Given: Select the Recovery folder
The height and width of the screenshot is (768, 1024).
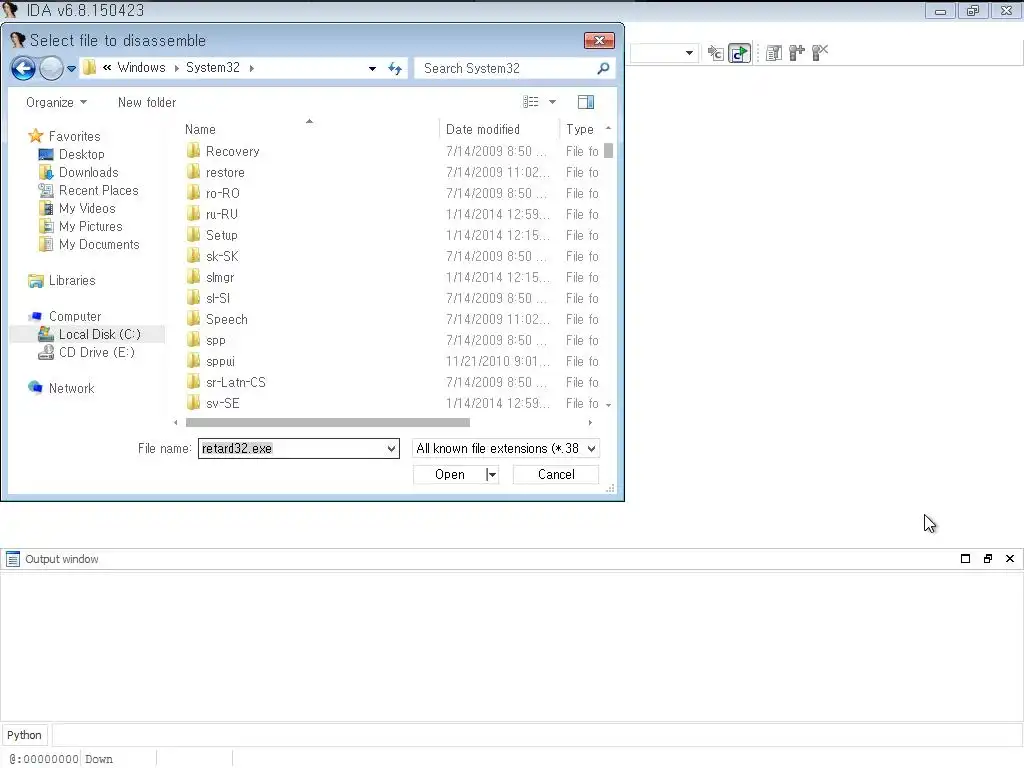Looking at the screenshot, I should coord(232,152).
